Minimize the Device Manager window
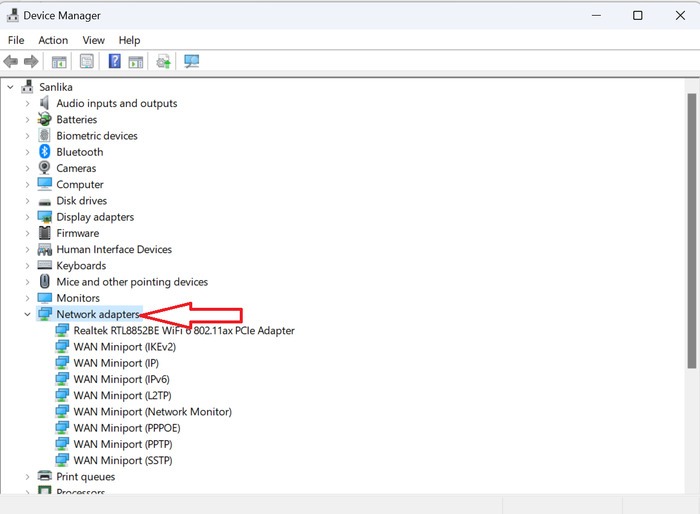This screenshot has width=700, height=514. (596, 16)
